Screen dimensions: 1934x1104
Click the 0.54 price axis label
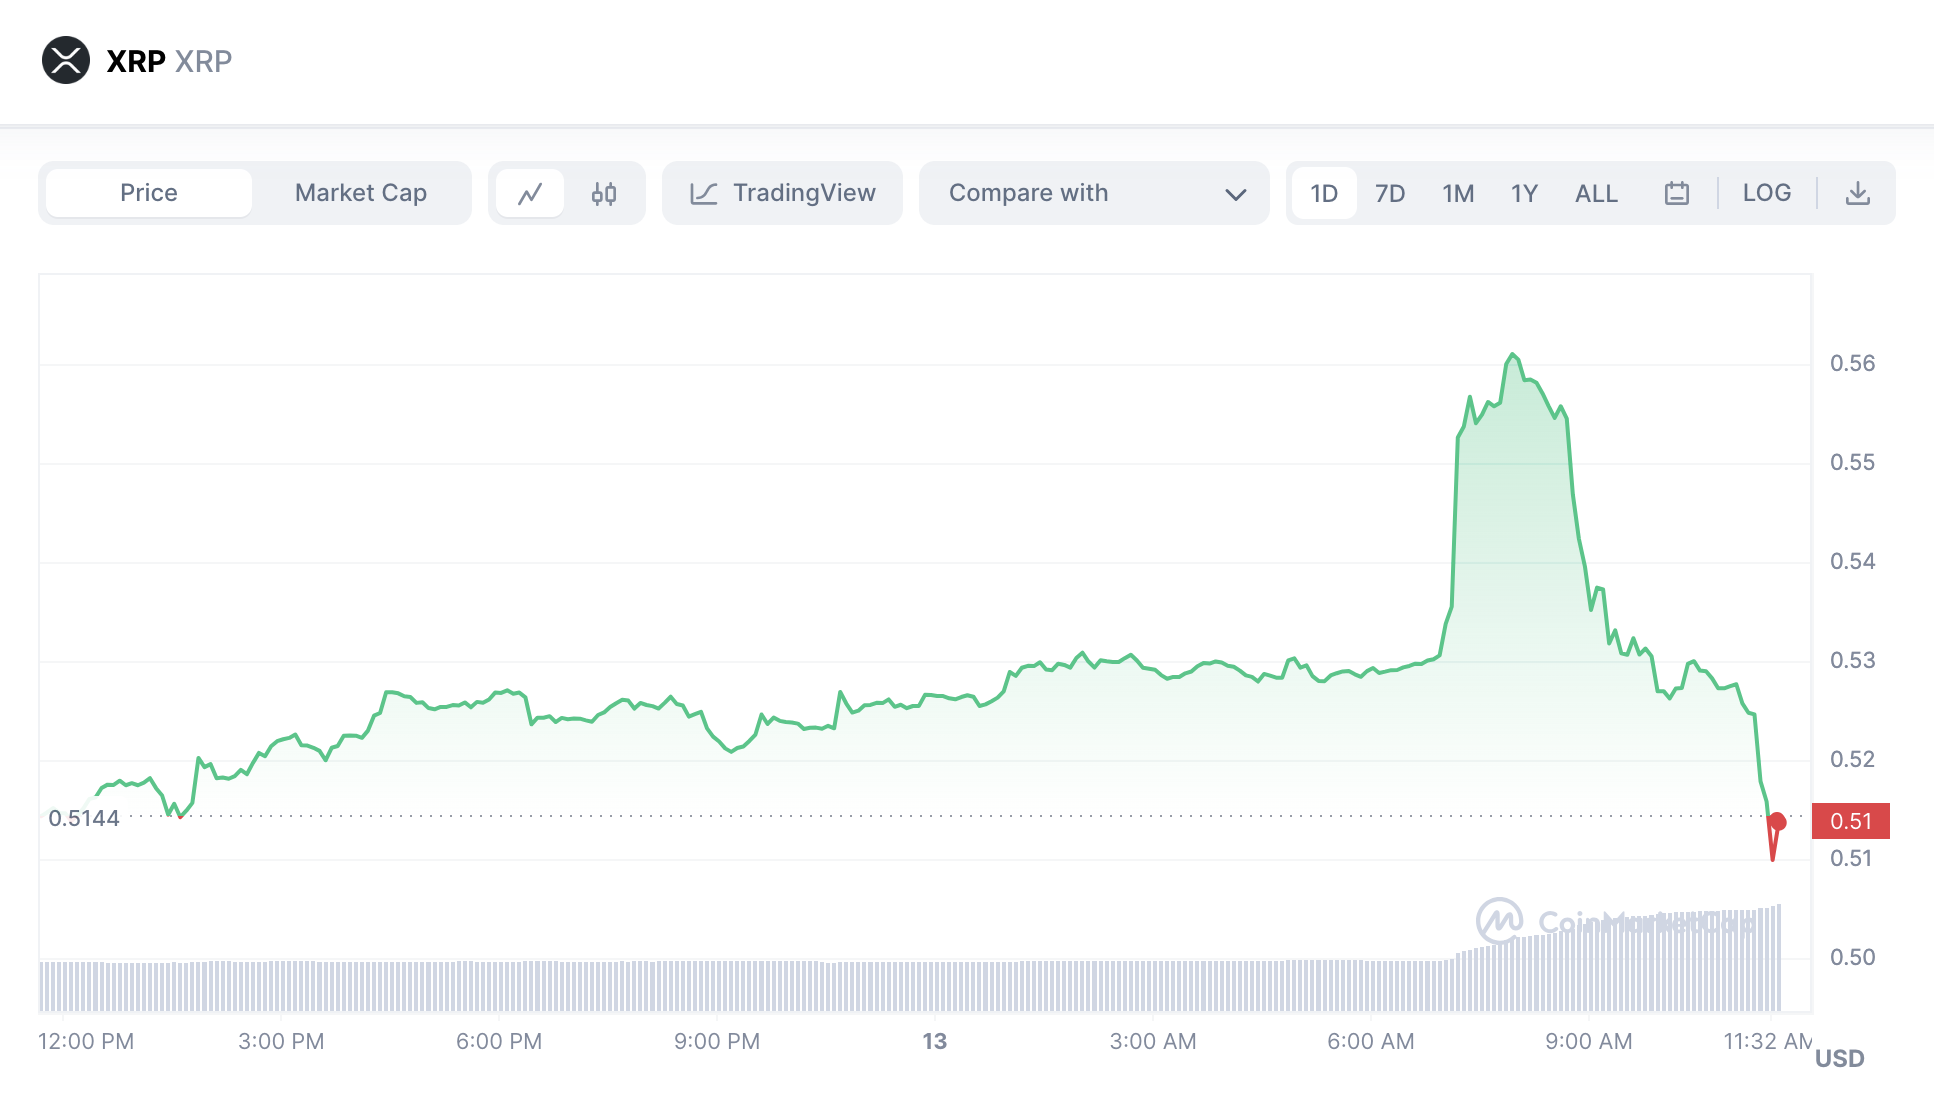1852,561
